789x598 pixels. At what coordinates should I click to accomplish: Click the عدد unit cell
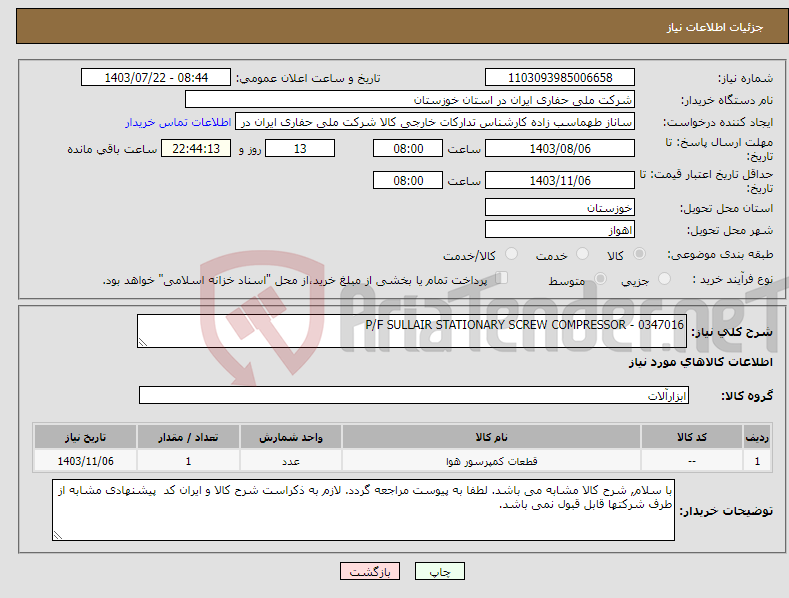coord(291,461)
